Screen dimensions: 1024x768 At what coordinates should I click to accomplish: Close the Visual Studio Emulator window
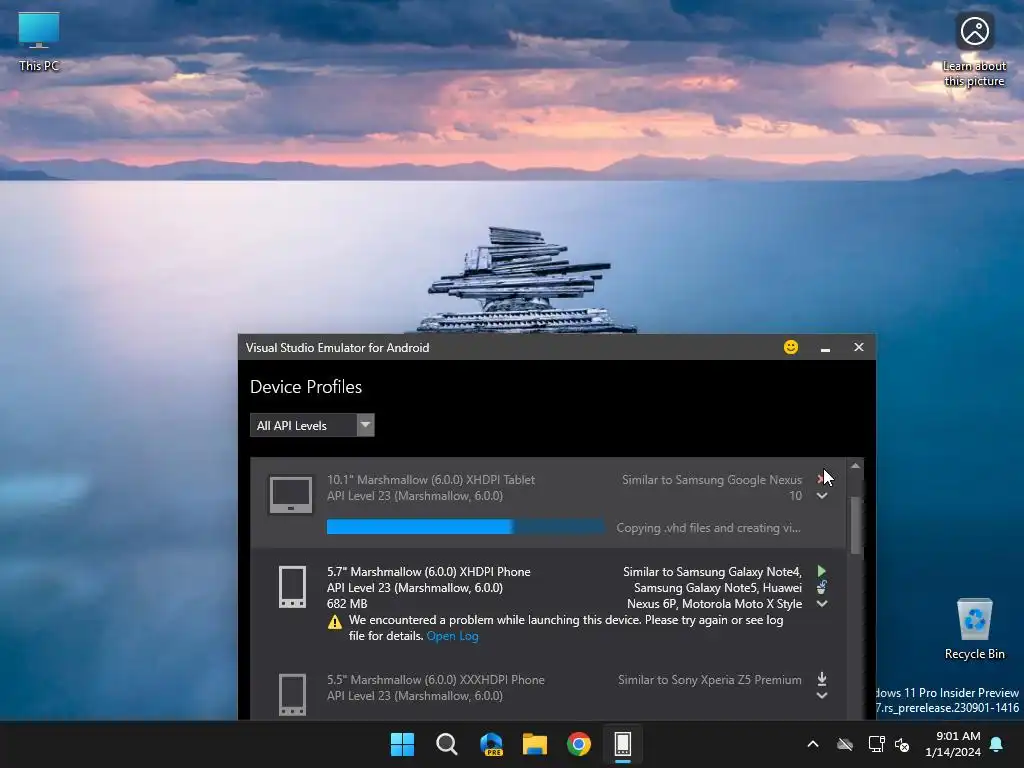click(859, 347)
